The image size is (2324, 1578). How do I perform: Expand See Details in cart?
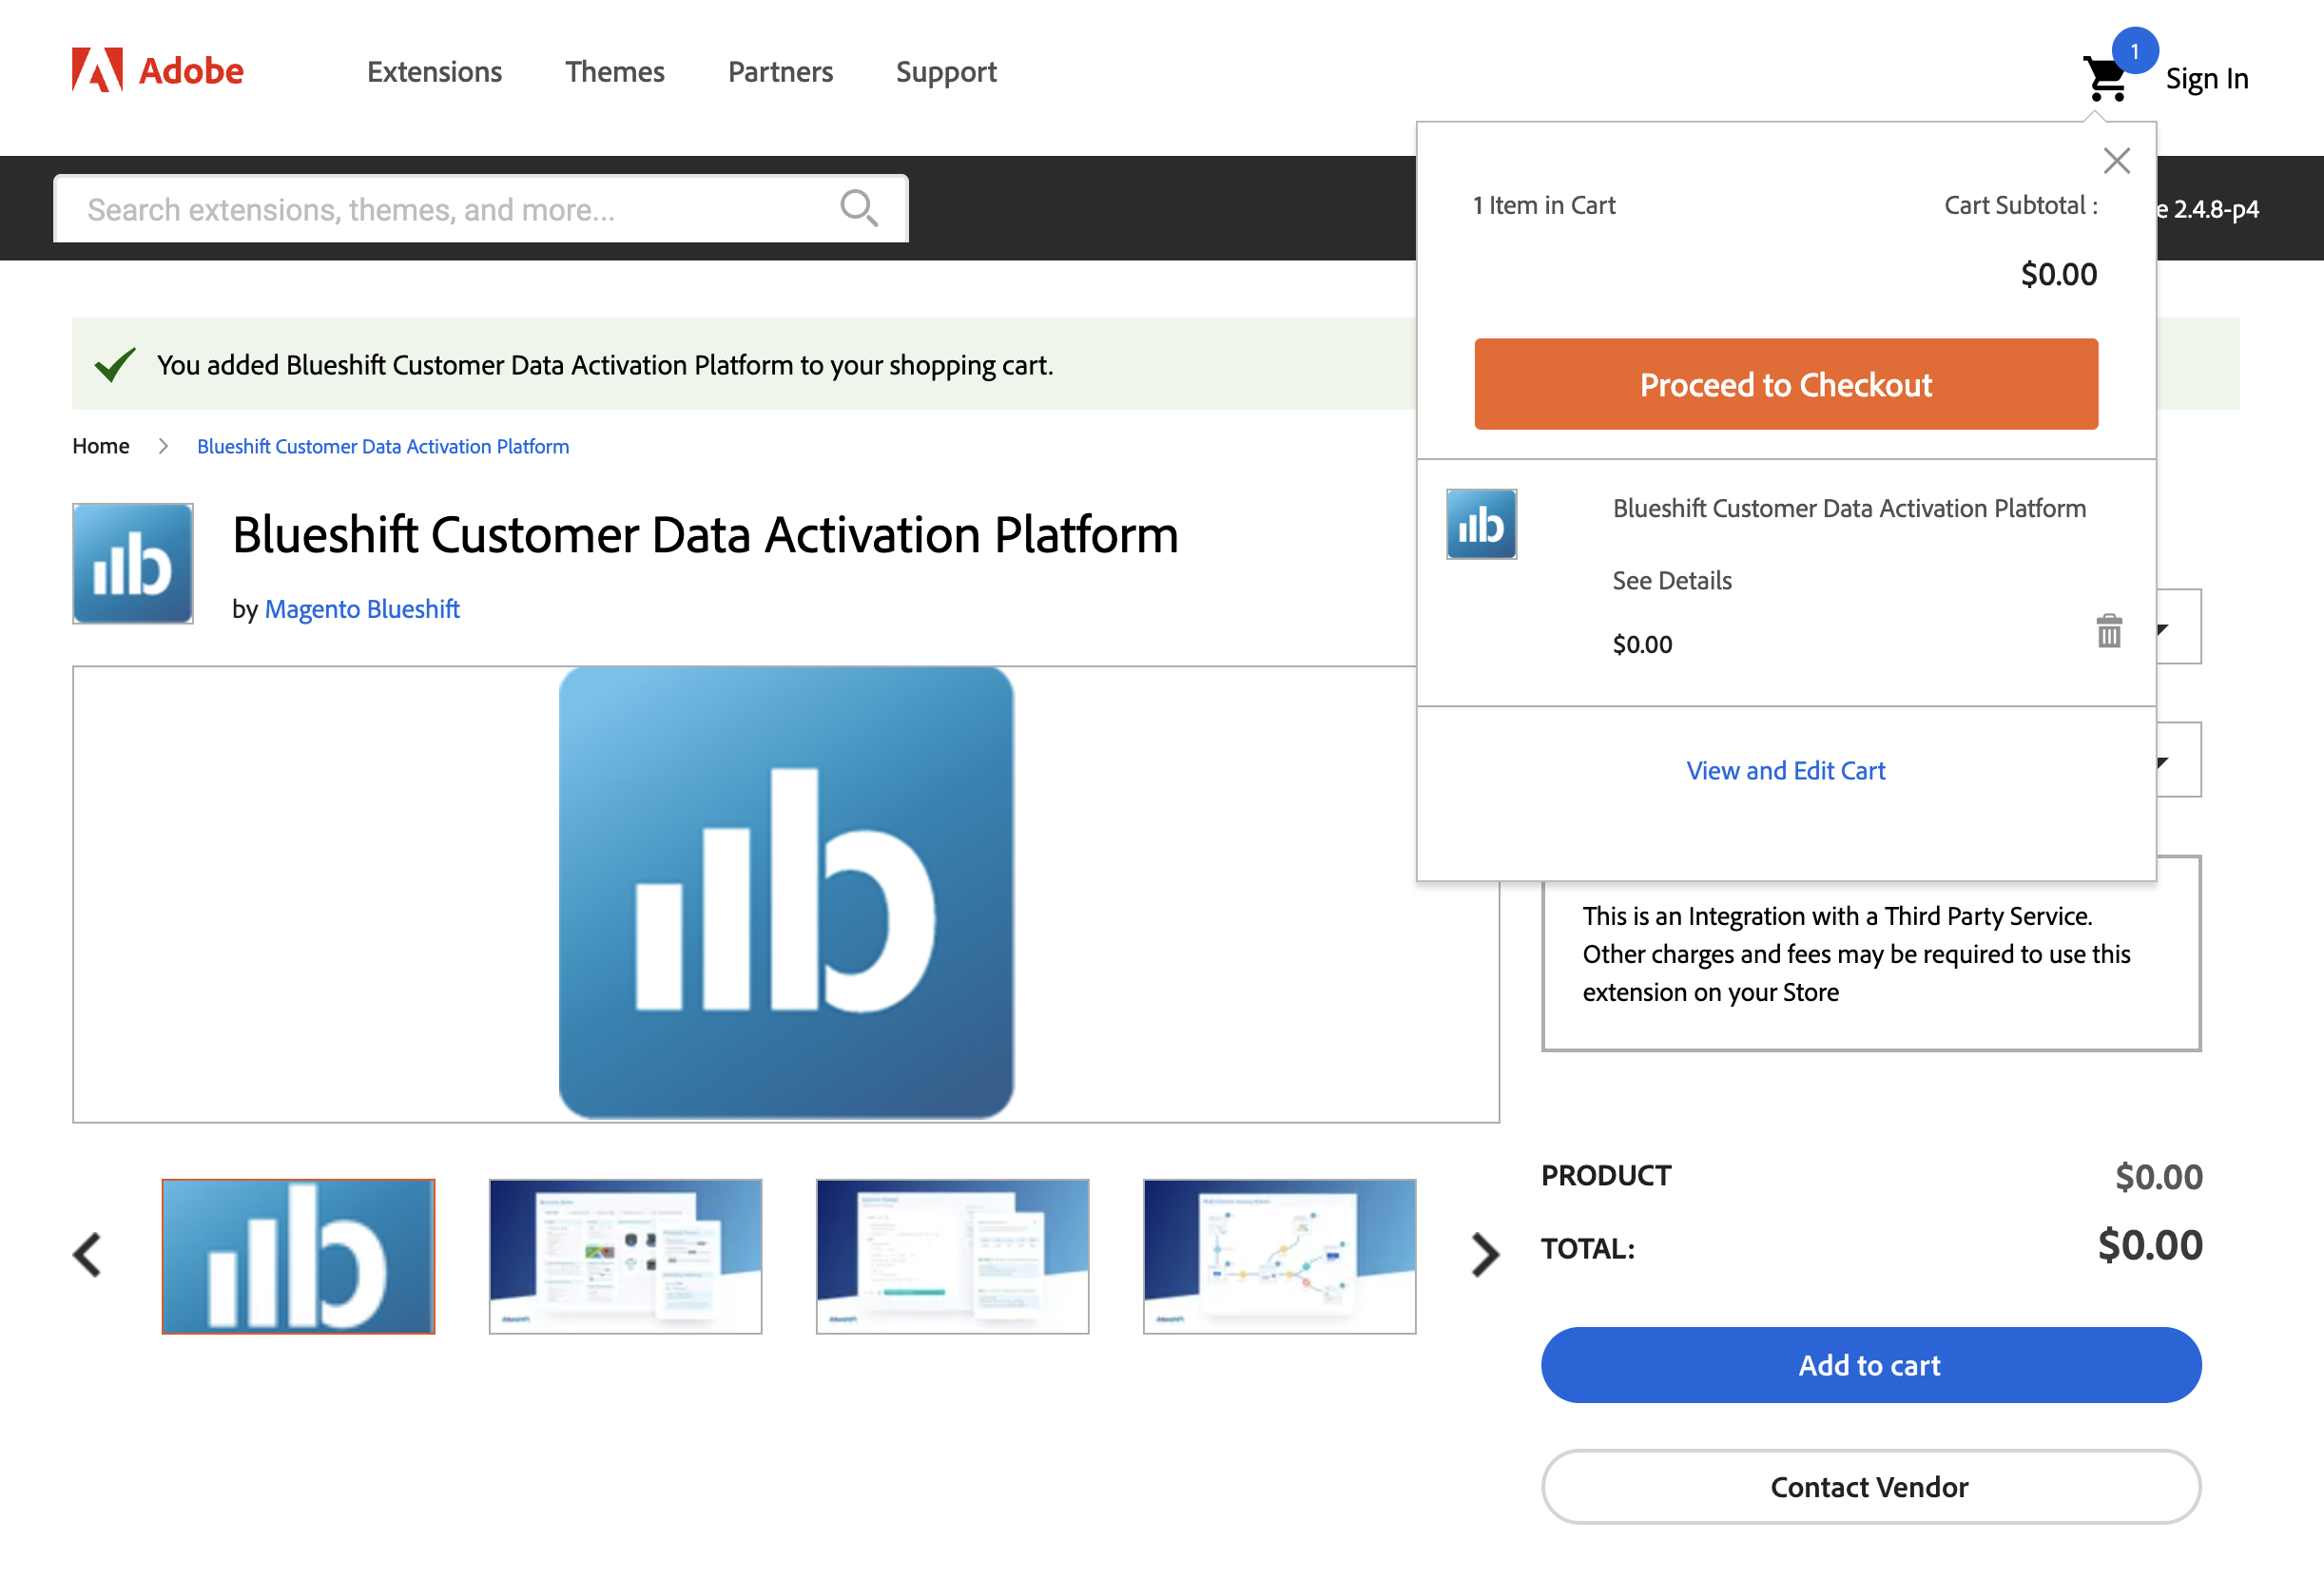pyautogui.click(x=1671, y=581)
